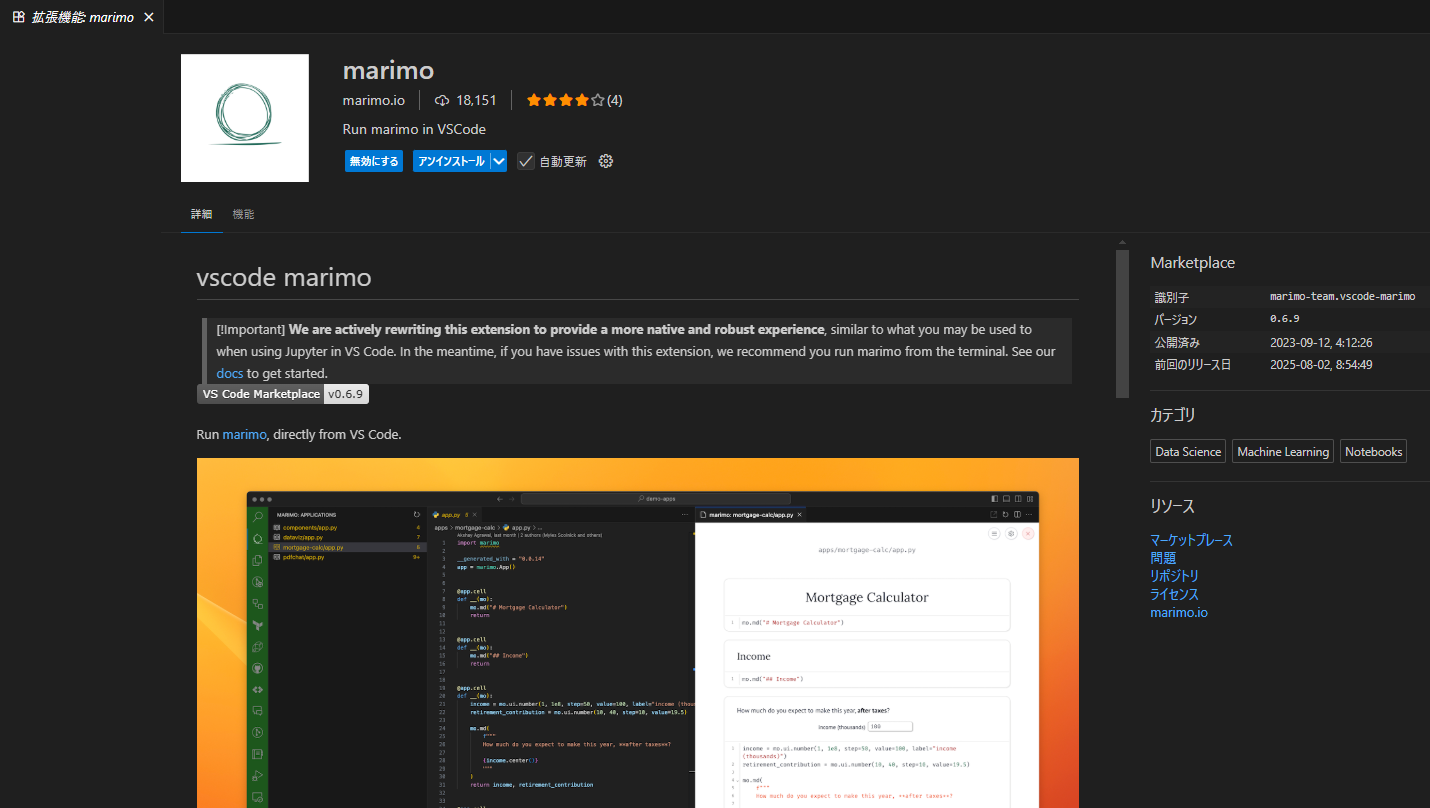Click the VS Code Marketplace v0.6.9 badge

[283, 394]
